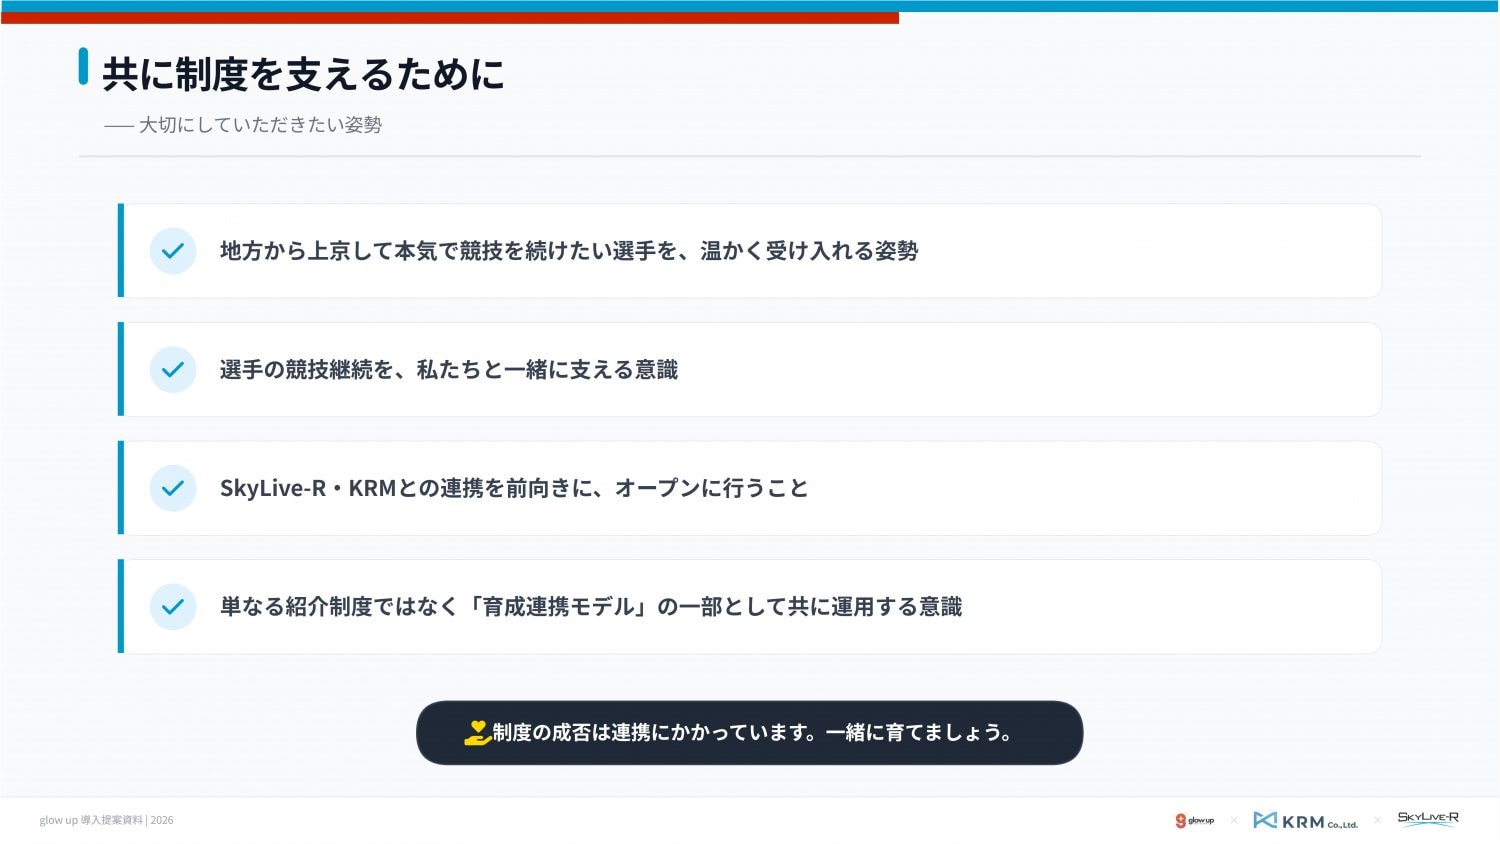Screen dimensions: 1500x844
Task: Select the card text about 地方から上京して選手
Action: click(x=568, y=251)
